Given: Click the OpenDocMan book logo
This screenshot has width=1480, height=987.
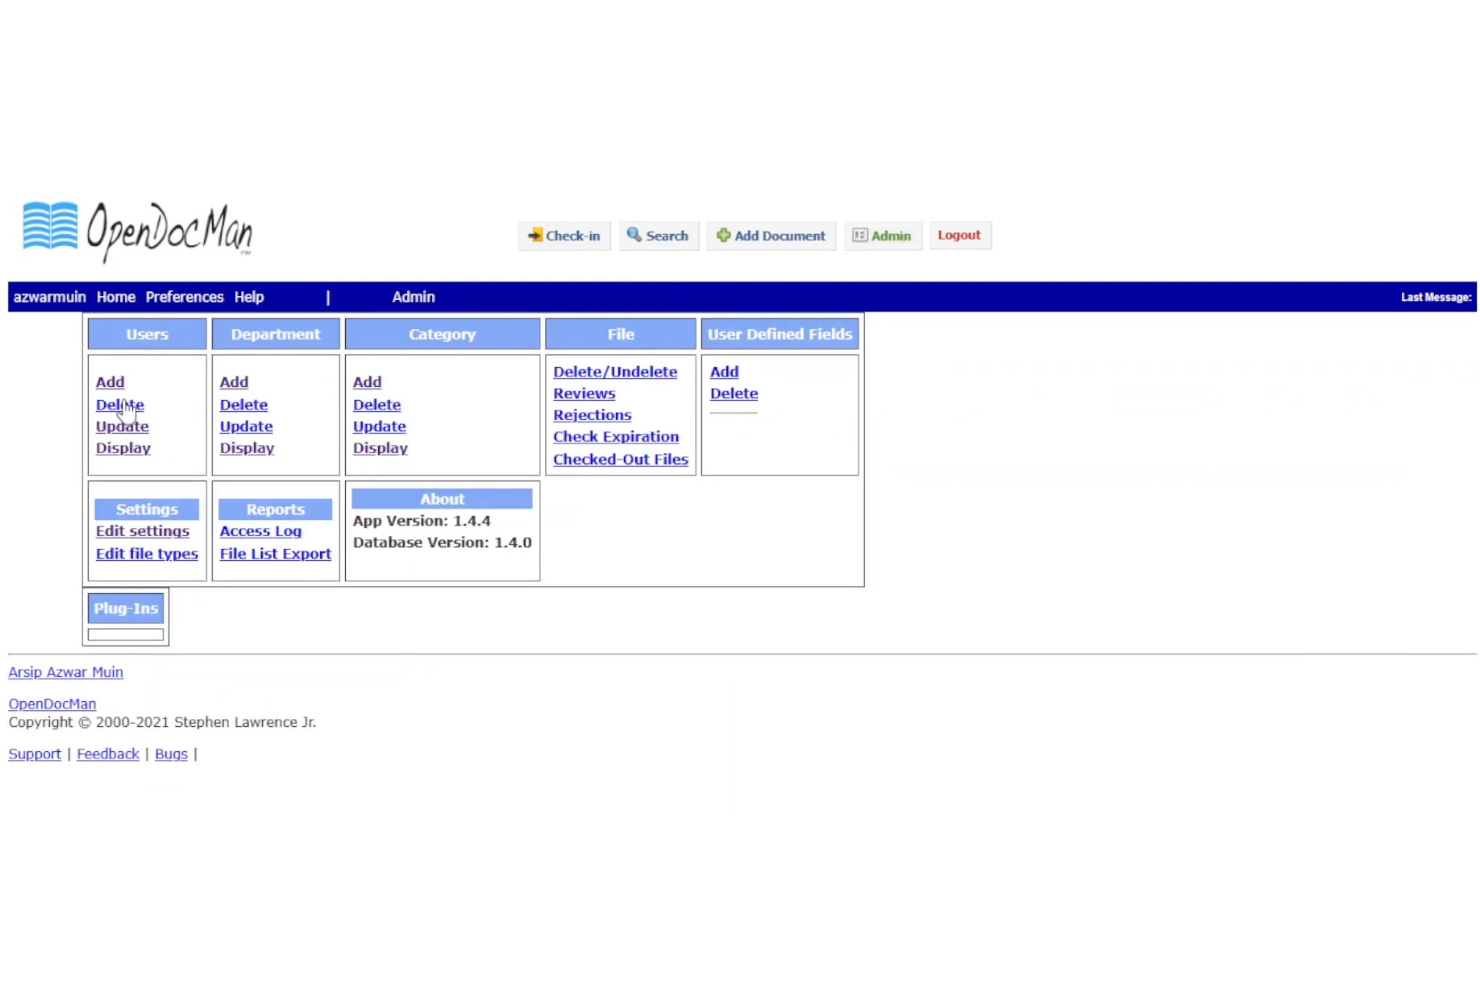Looking at the screenshot, I should click(50, 227).
